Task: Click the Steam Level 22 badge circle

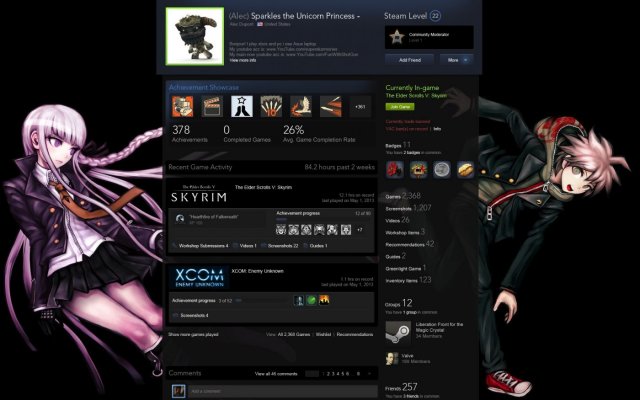Action: 436,16
